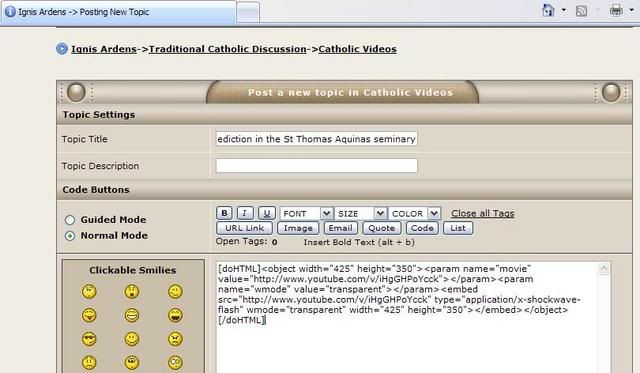
Task: Insert the happy smiley, third row middle
Action: (131, 339)
